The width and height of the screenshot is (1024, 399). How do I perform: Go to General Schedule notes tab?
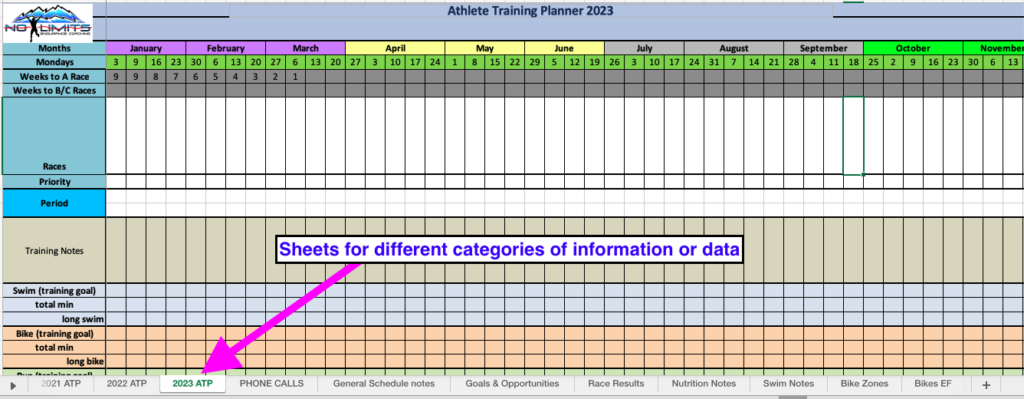click(x=383, y=383)
